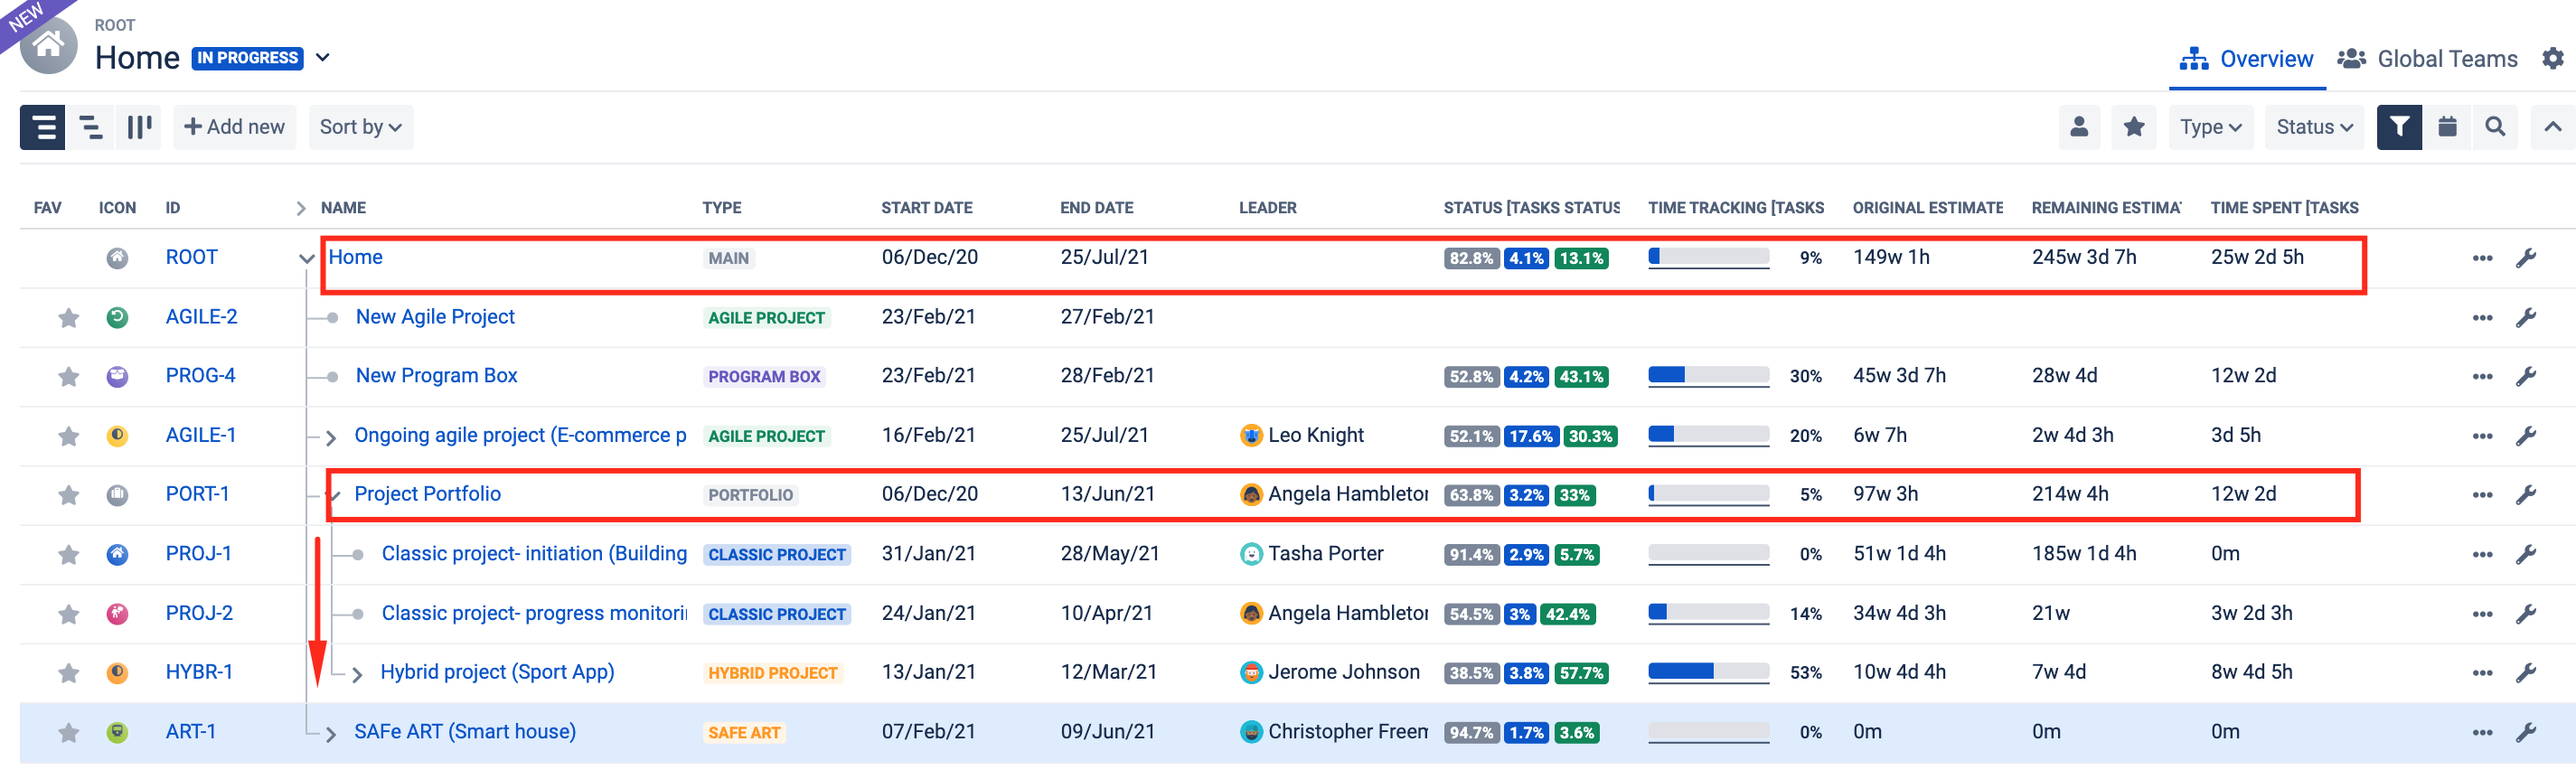
Task: Open the Overview tab
Action: pos(2247,59)
